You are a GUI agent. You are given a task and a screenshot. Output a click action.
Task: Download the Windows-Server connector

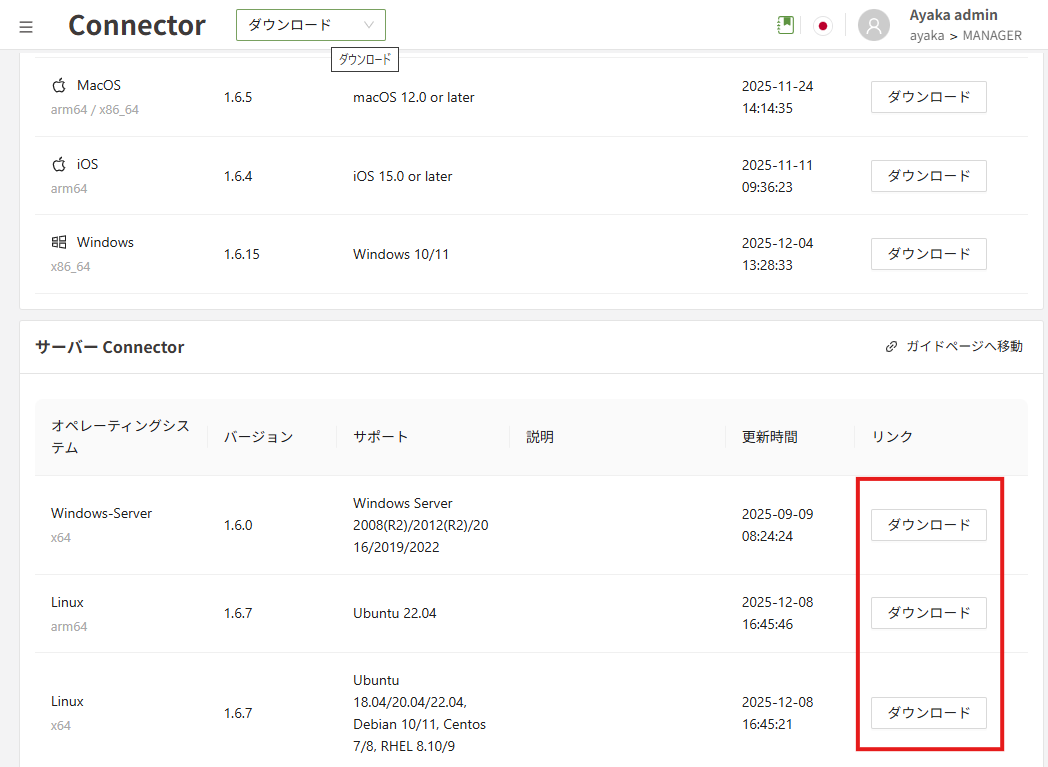coord(928,525)
